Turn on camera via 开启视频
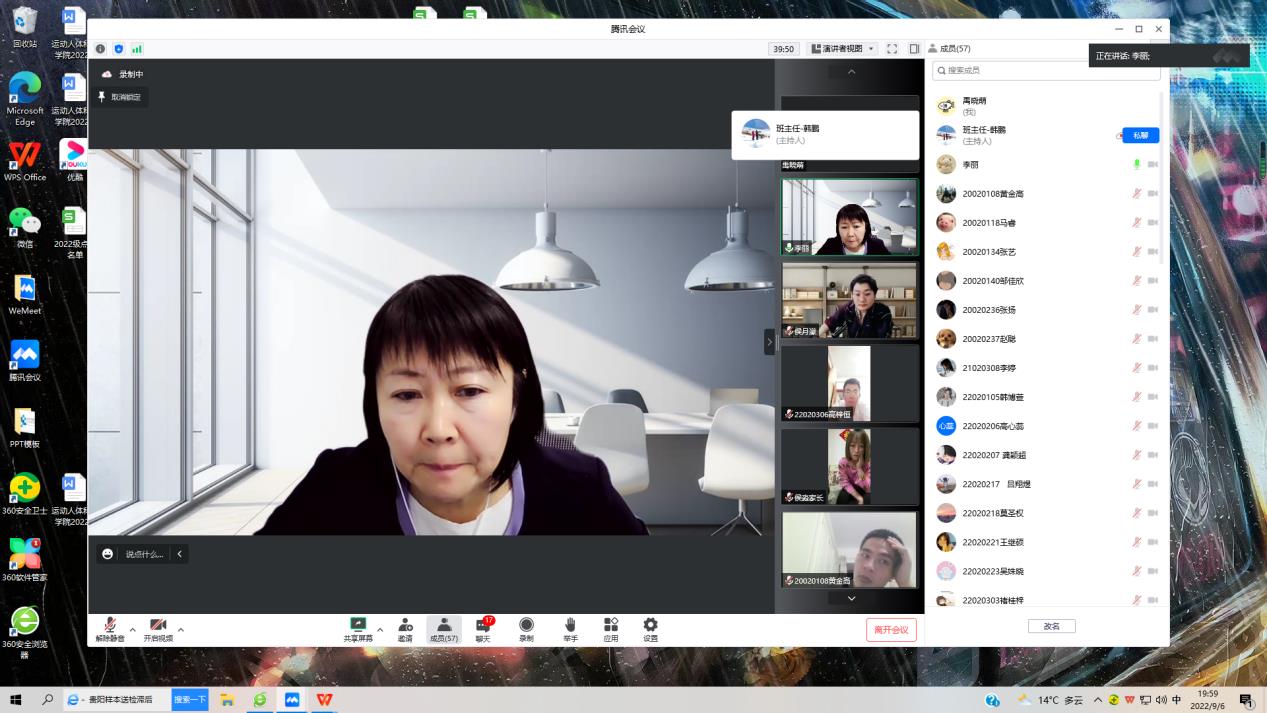The height and width of the screenshot is (713, 1267). click(158, 629)
